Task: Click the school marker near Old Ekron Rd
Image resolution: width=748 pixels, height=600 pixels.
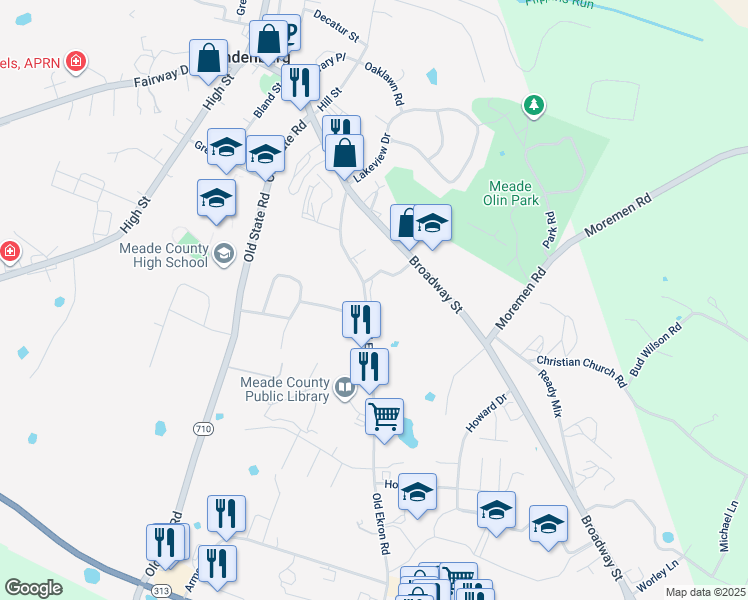Action: [x=417, y=496]
